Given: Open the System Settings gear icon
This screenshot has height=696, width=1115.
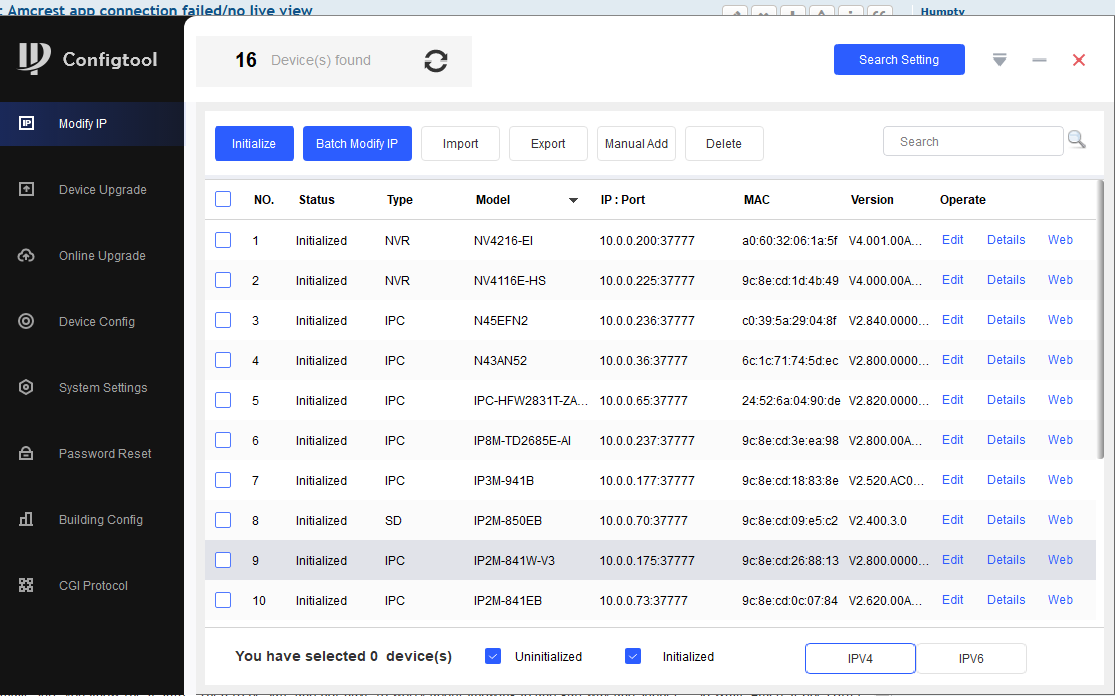Looking at the screenshot, I should click(x=26, y=387).
